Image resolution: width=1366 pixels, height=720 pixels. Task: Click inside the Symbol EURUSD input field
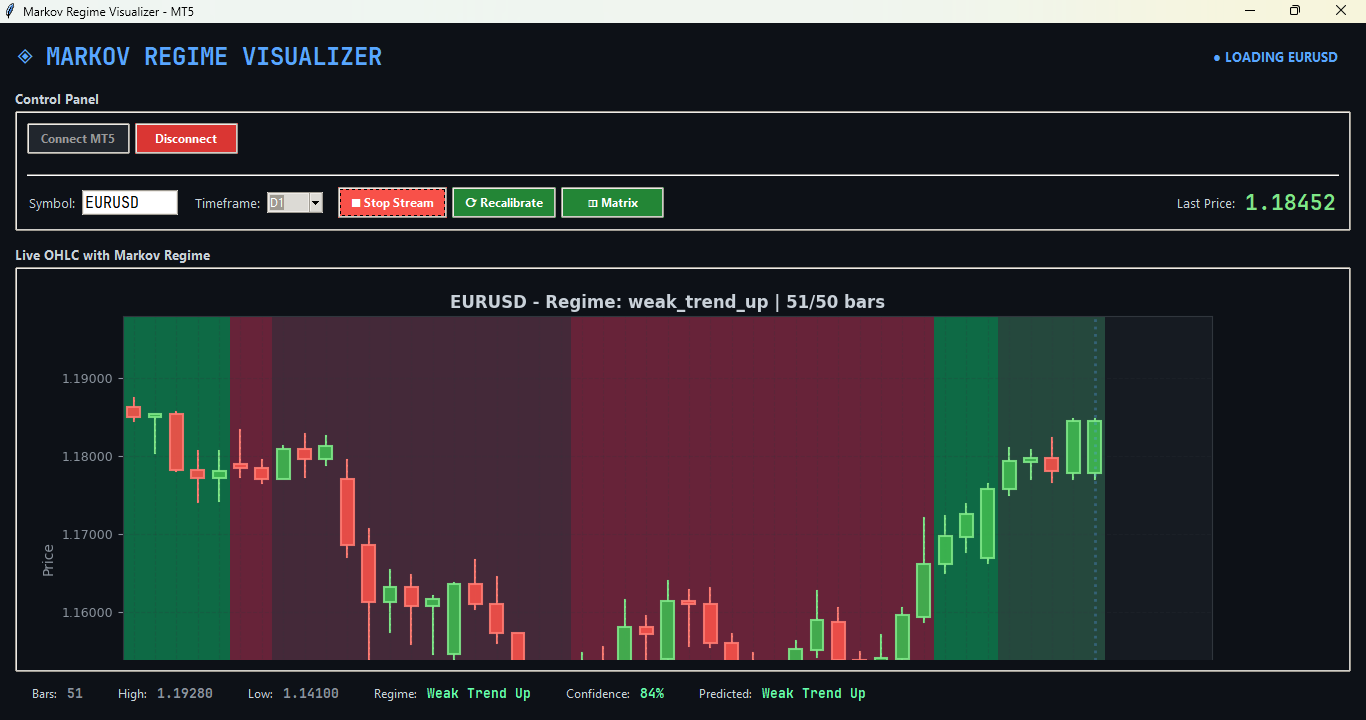130,202
